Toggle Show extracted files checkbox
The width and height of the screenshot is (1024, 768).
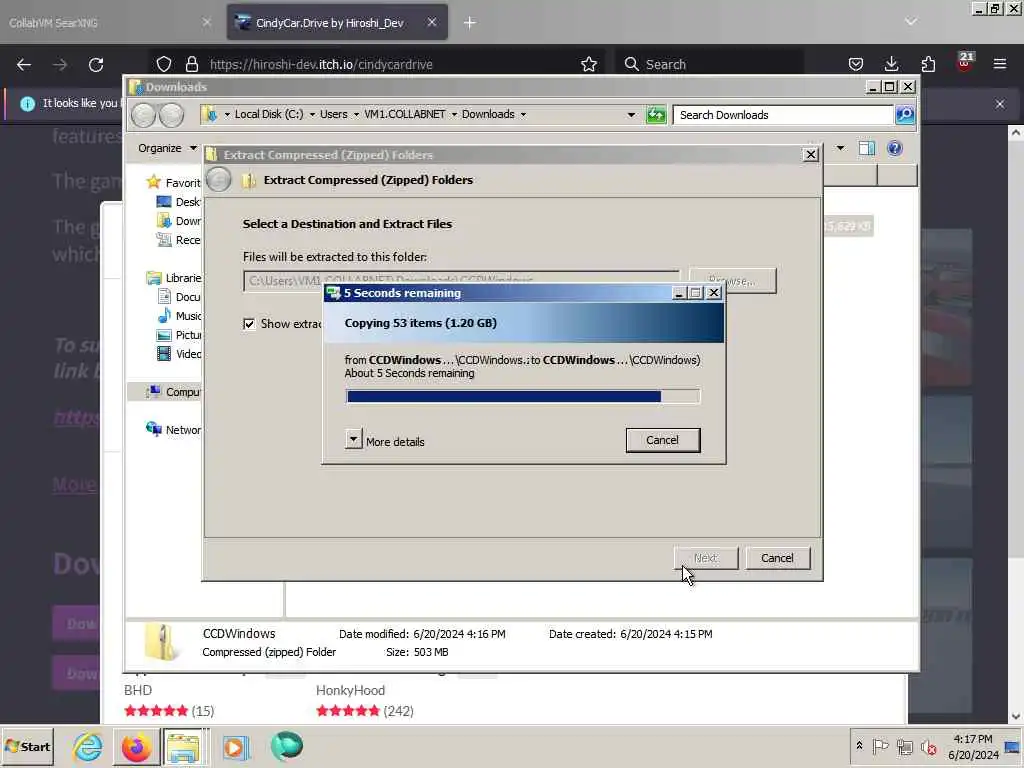point(249,324)
